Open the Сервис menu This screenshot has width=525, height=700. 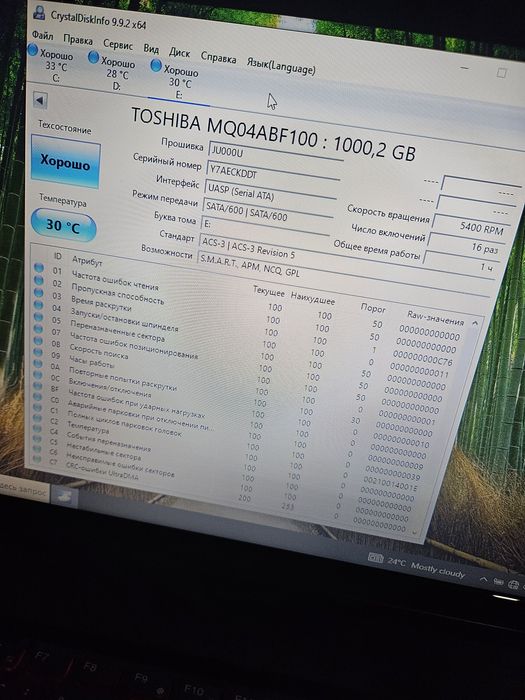[x=118, y=44]
